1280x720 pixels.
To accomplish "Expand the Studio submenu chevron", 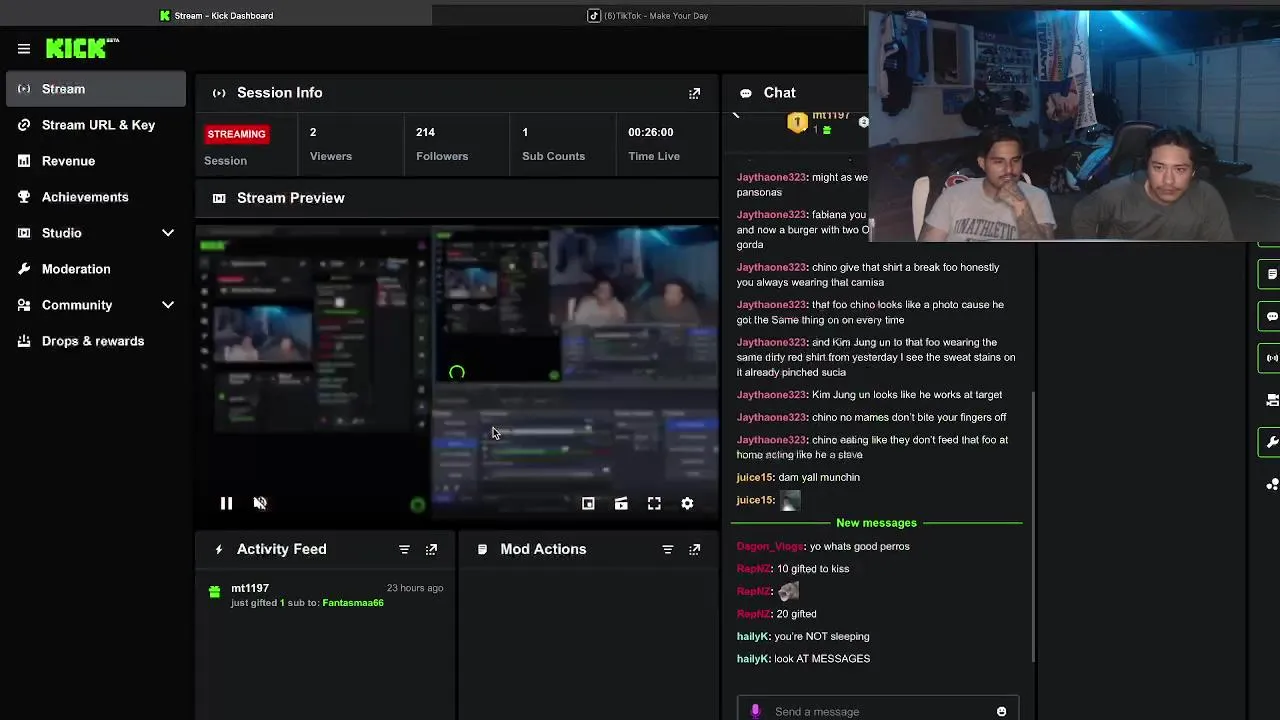I will coord(168,233).
